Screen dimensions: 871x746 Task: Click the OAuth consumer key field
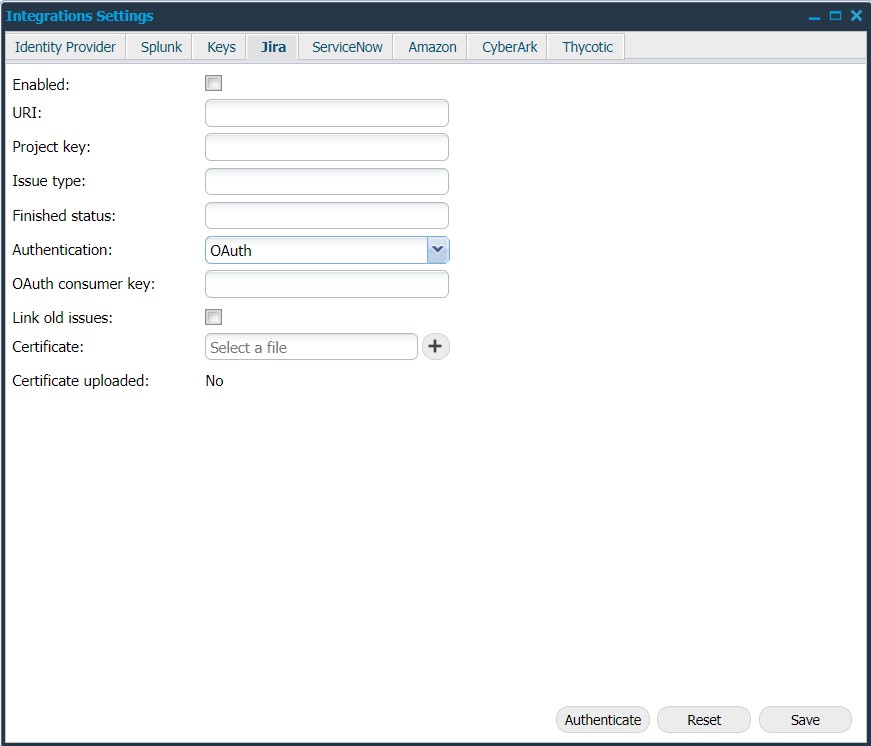(x=326, y=284)
